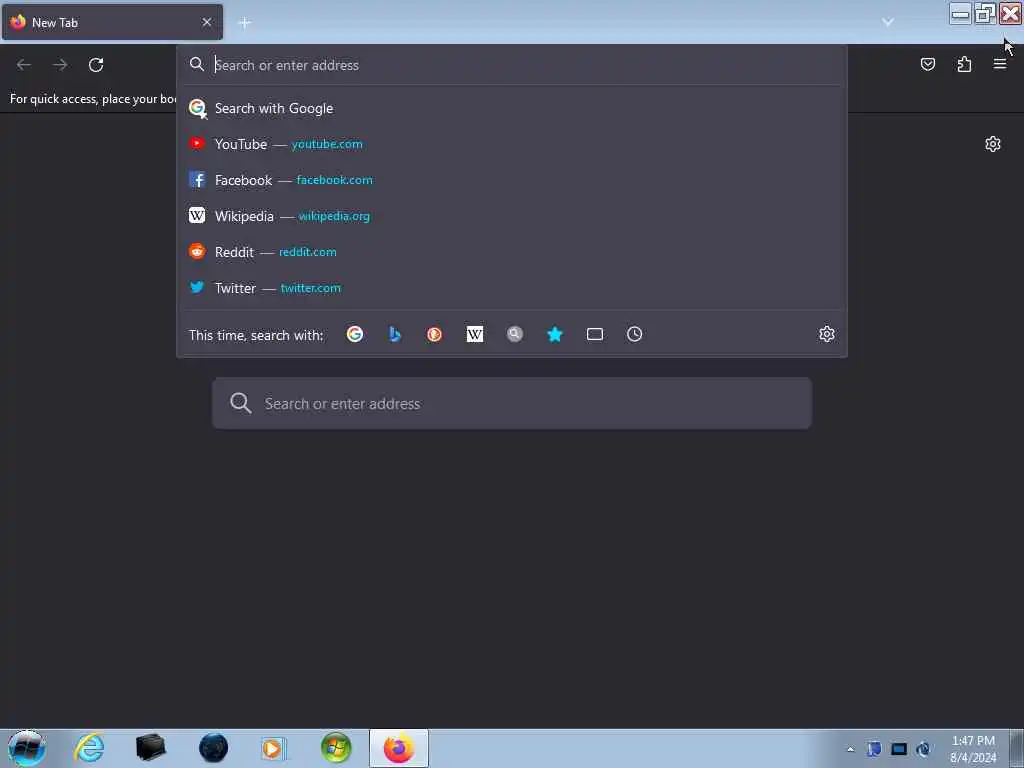Search open tabs using the tab icon

[x=595, y=334]
